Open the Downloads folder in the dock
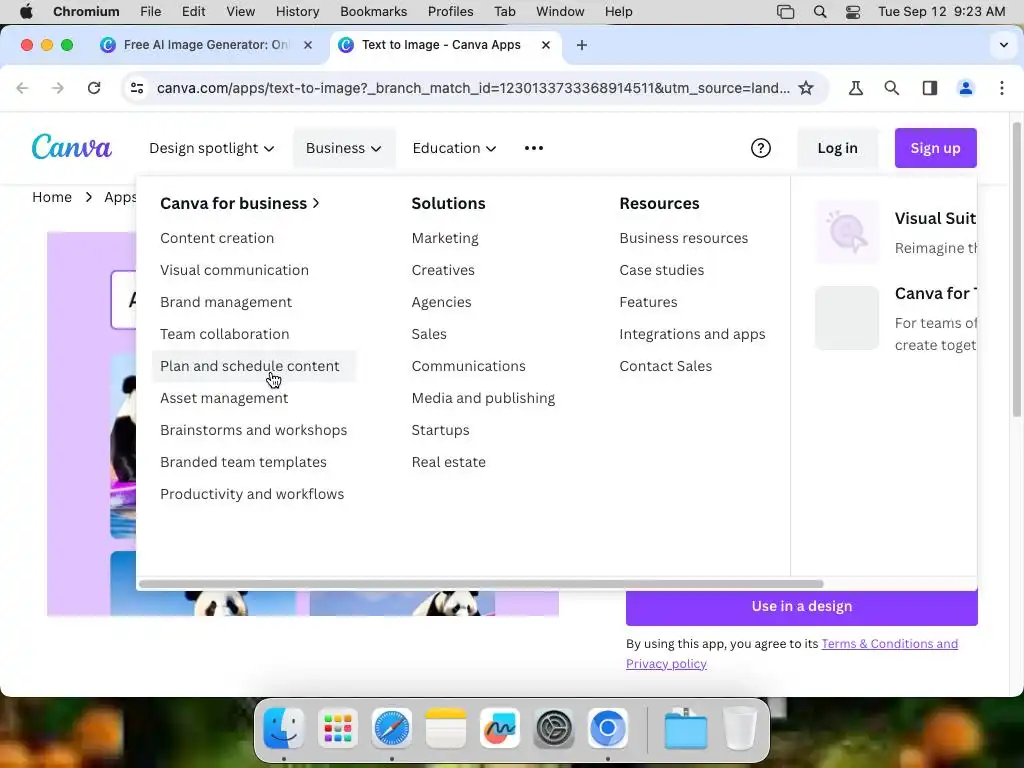 [x=686, y=728]
